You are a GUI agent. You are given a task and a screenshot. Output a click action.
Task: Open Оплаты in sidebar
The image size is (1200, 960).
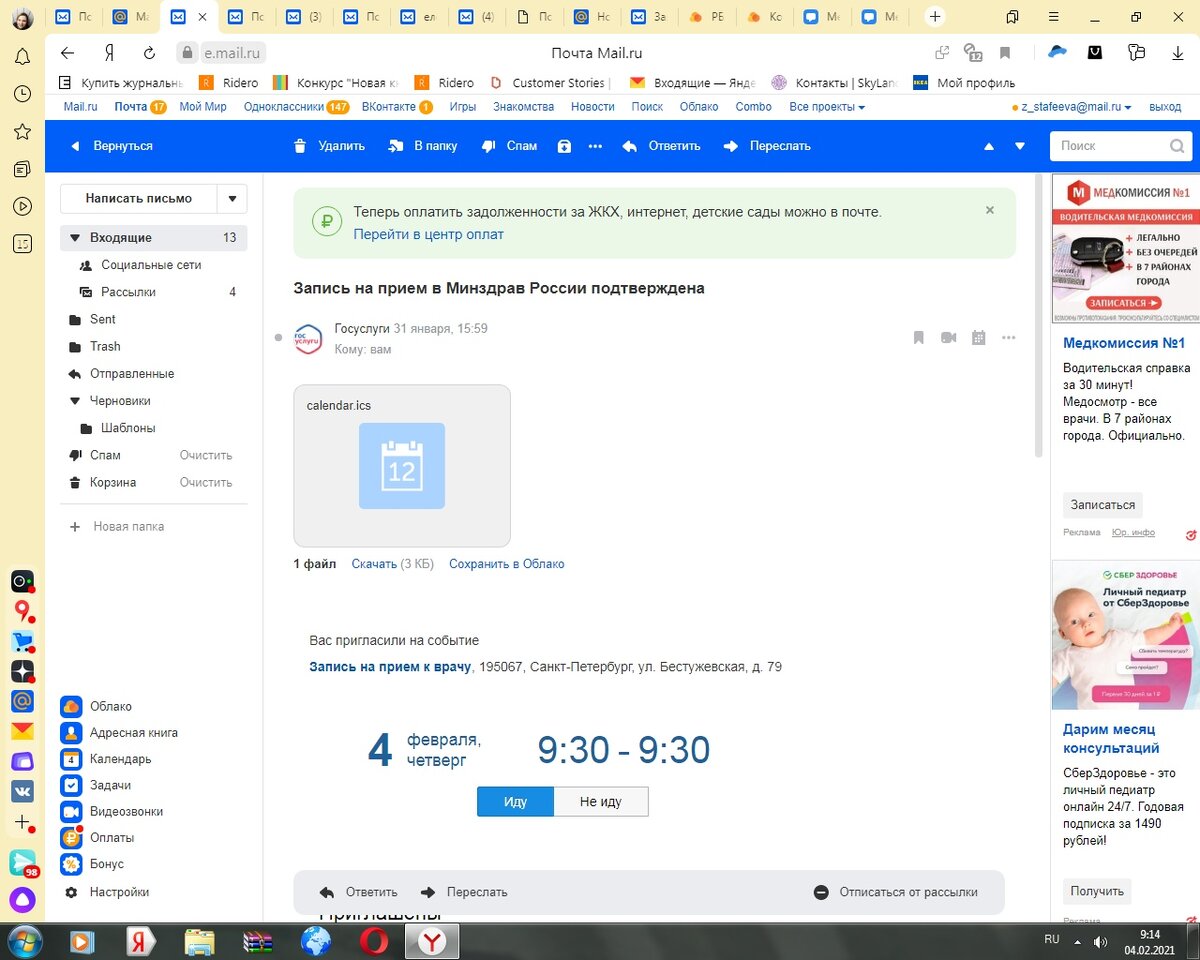point(111,837)
